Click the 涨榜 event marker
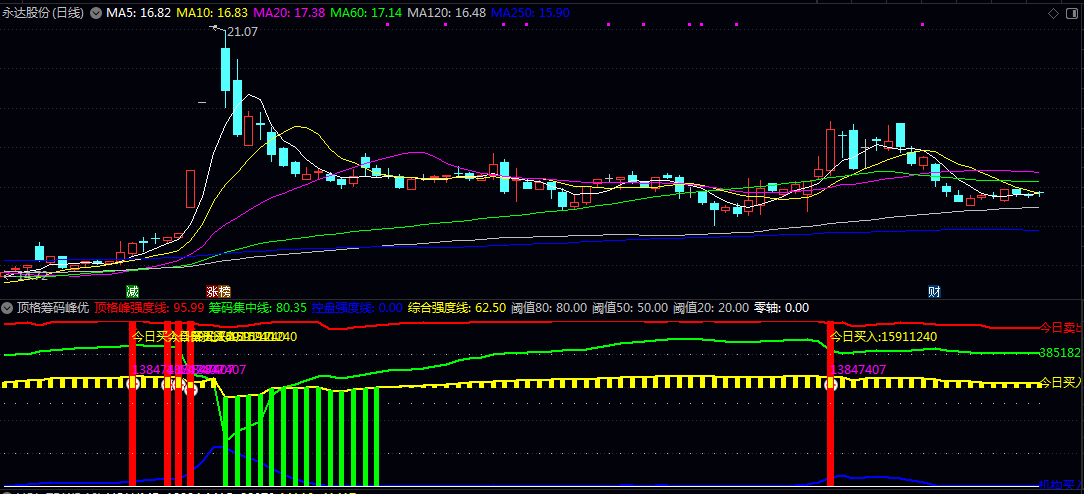 (x=218, y=291)
